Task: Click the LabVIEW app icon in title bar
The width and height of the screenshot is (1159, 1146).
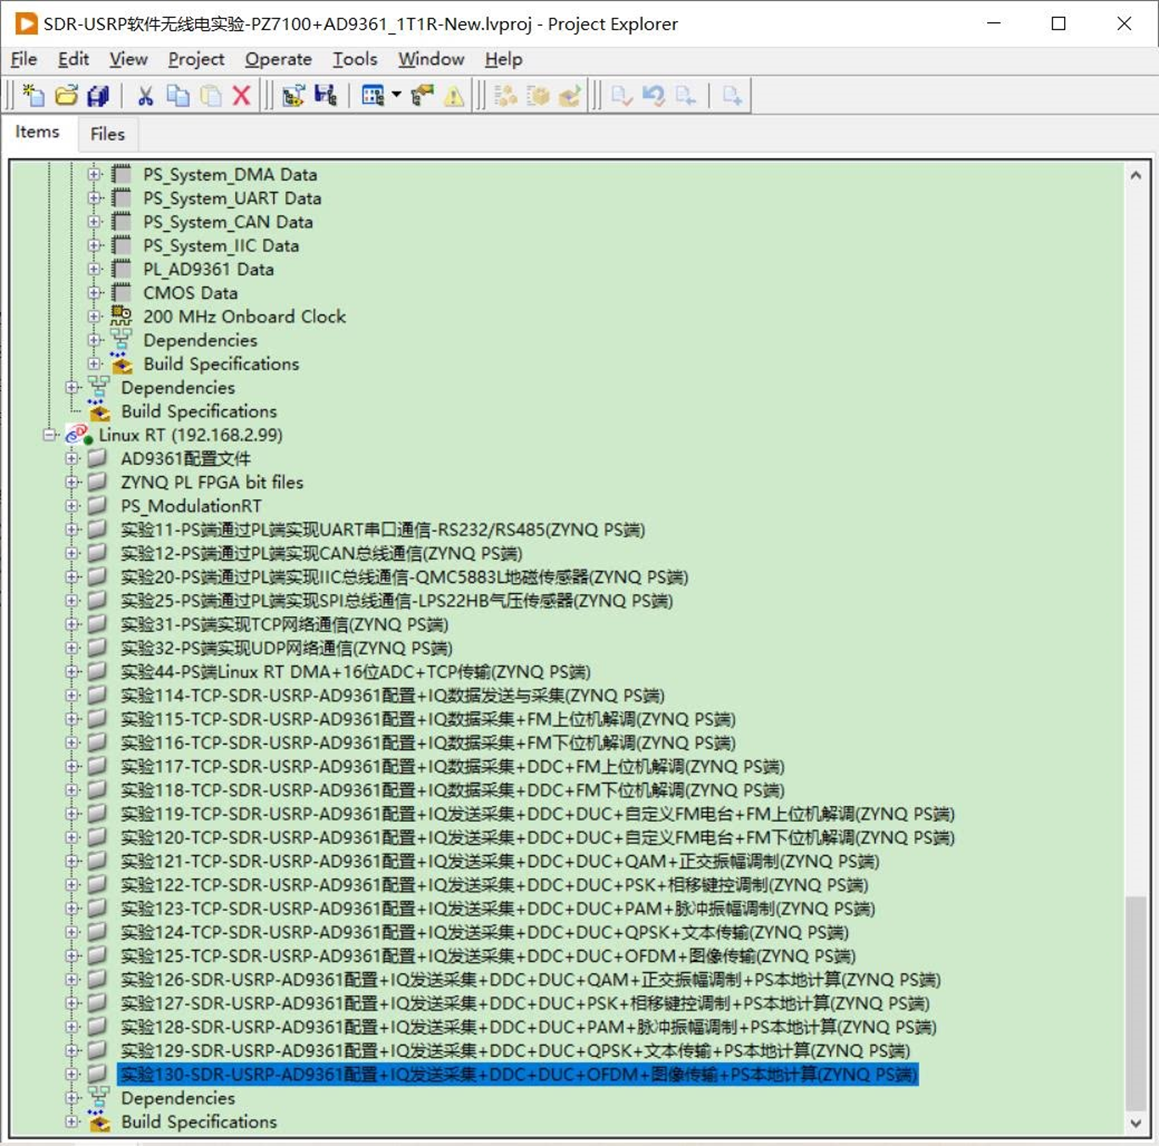Action: (26, 24)
